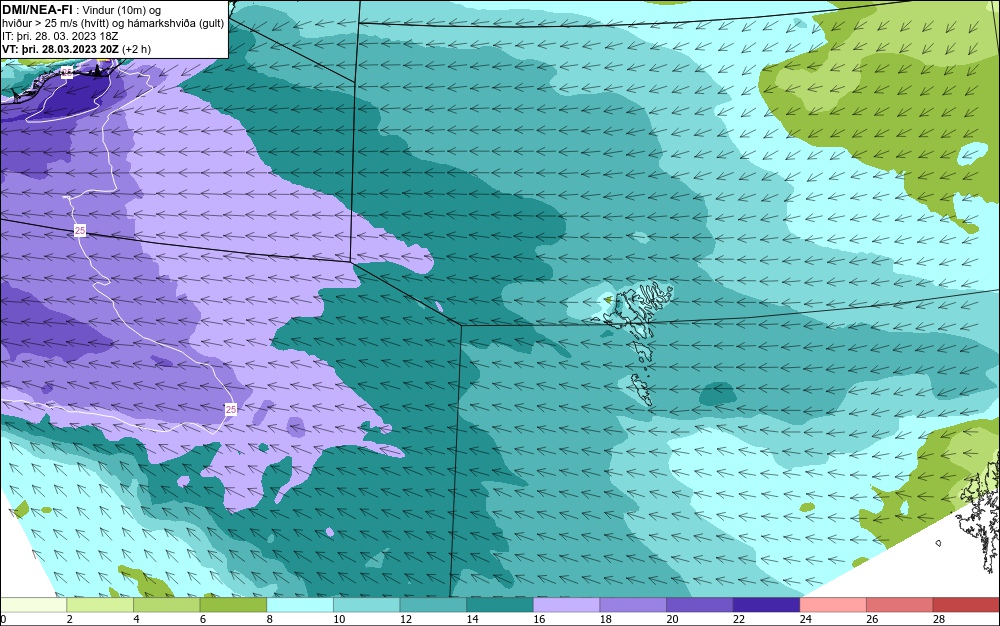Pick the medium green 4–6 m/s legend swatch
The image size is (1000, 626).
(x=166, y=605)
